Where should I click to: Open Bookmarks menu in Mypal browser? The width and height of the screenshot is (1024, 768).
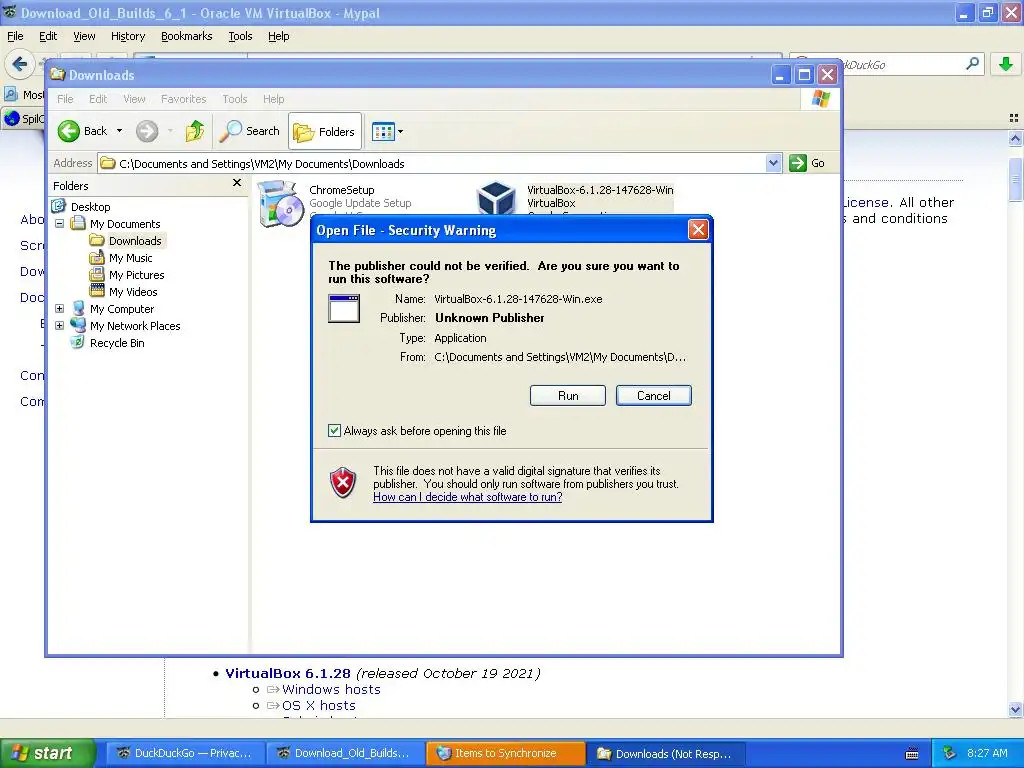coord(187,37)
